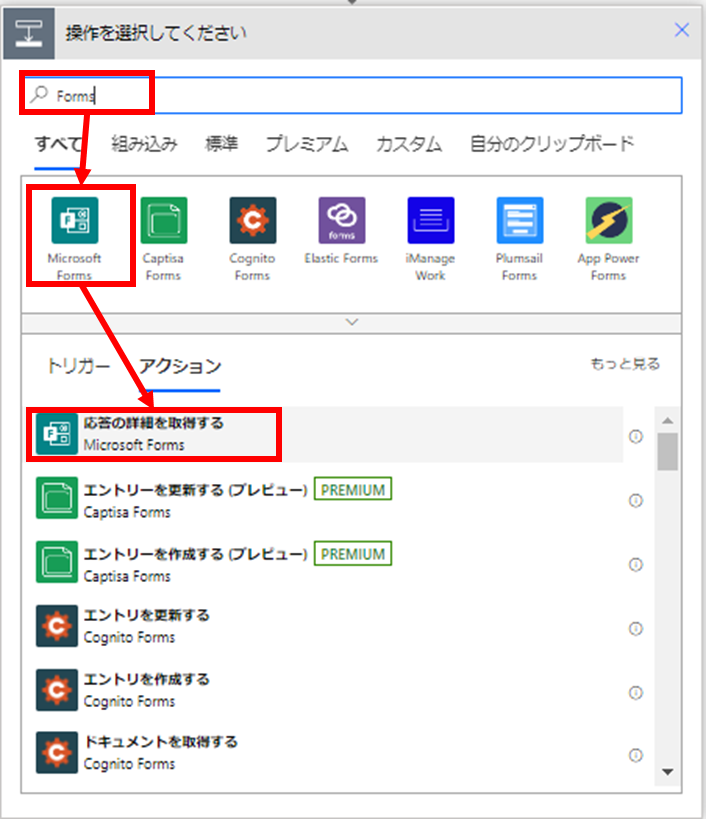Switch to the 組み込み tab
Viewport: 706px width, 819px height.
pyautogui.click(x=144, y=143)
